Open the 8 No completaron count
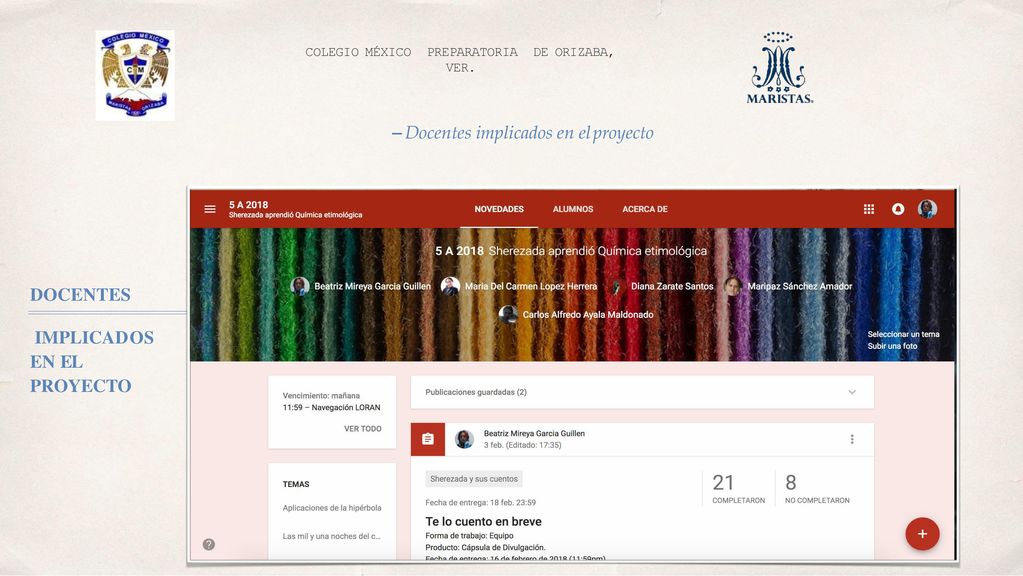Viewport: 1023px width, 576px height. pyautogui.click(x=817, y=489)
